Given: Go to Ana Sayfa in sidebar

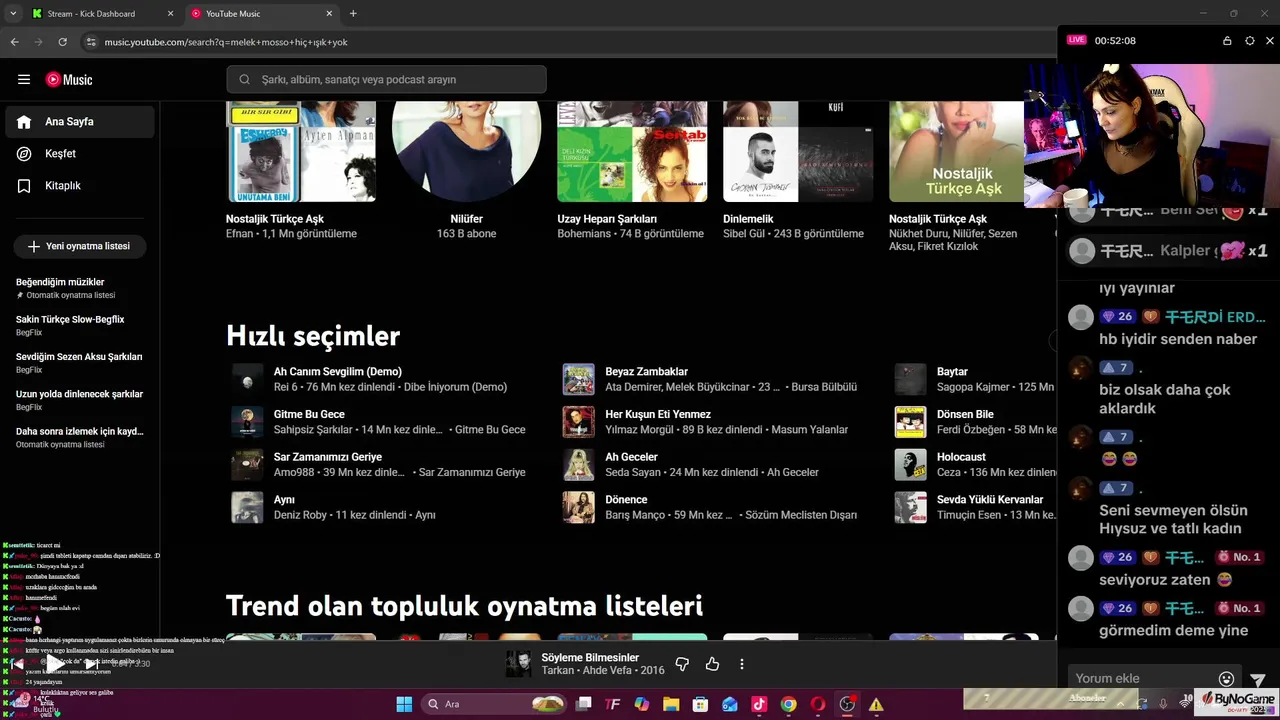Looking at the screenshot, I should 80,122.
